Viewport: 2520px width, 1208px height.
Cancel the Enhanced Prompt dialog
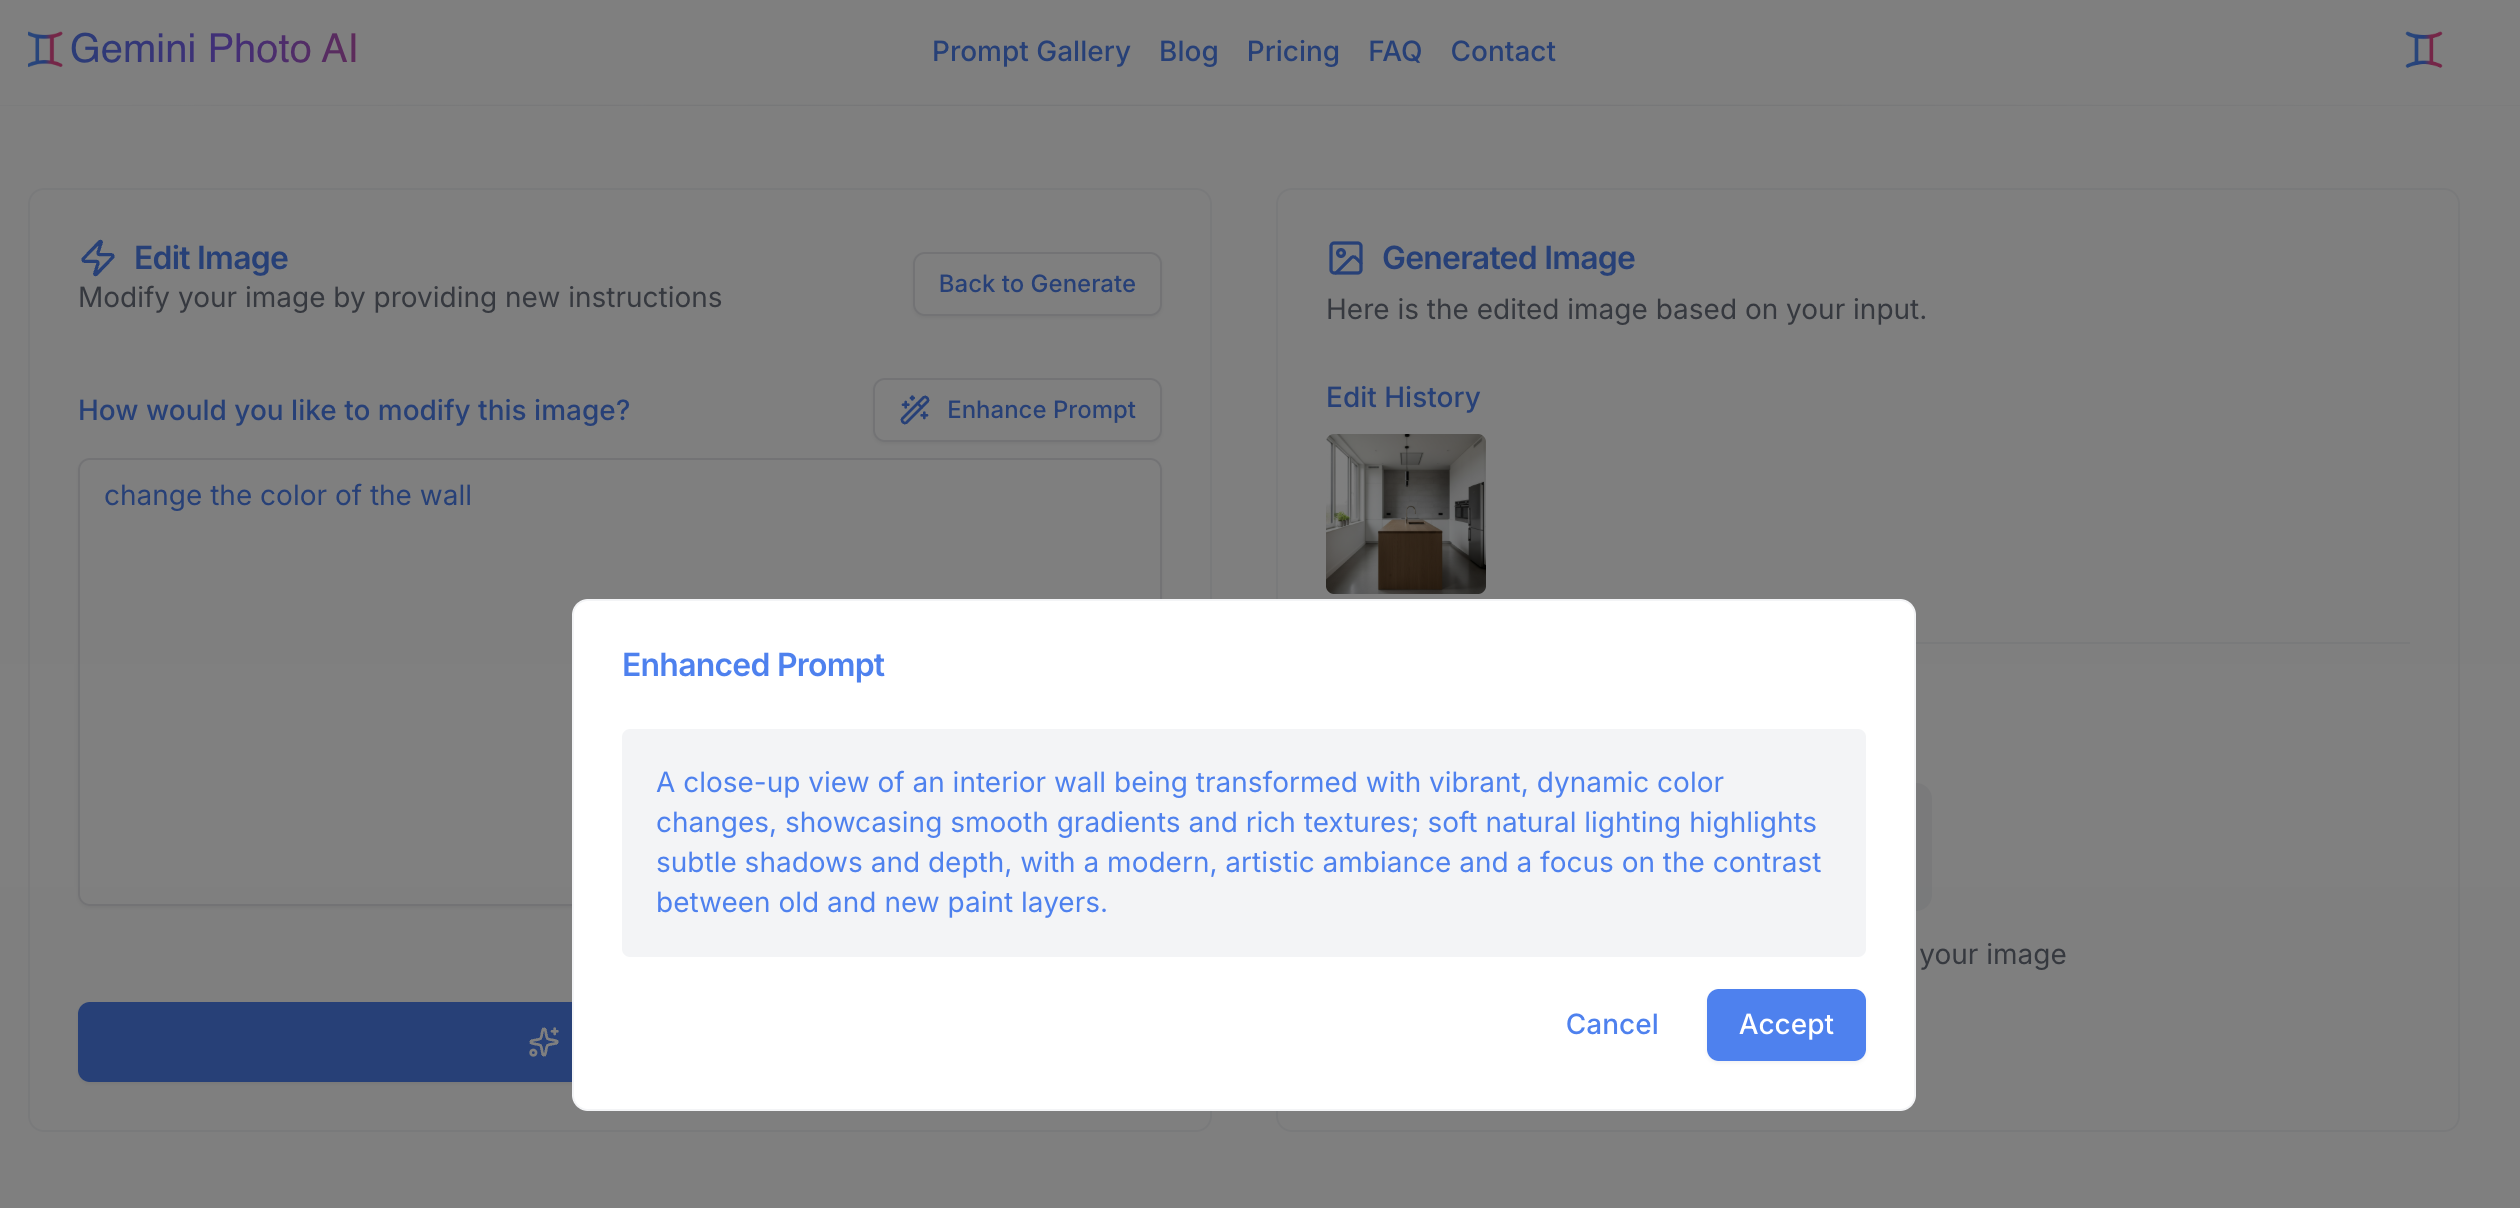pos(1611,1024)
